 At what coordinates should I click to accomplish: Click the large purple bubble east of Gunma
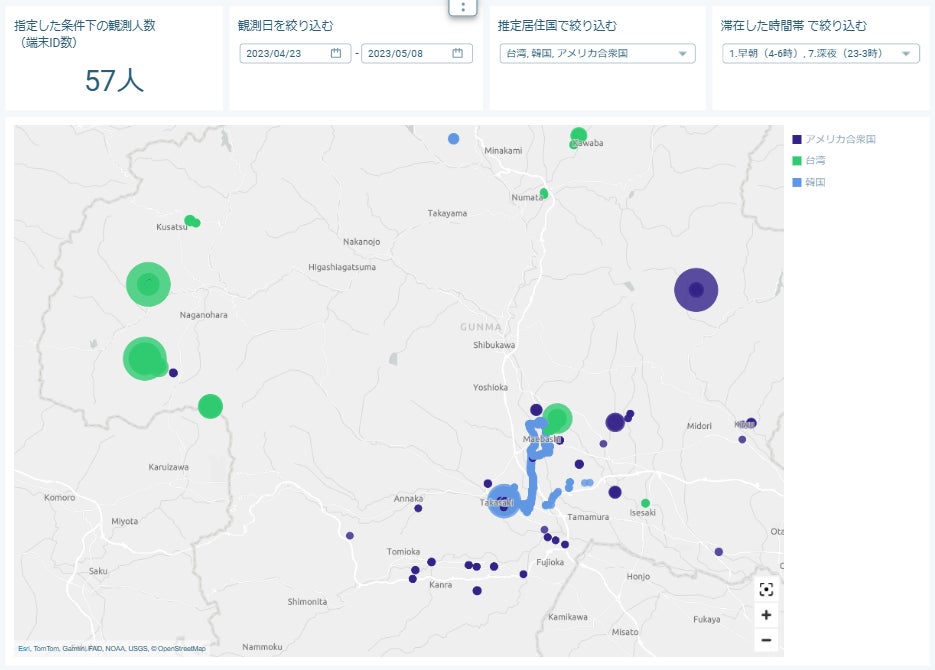696,290
